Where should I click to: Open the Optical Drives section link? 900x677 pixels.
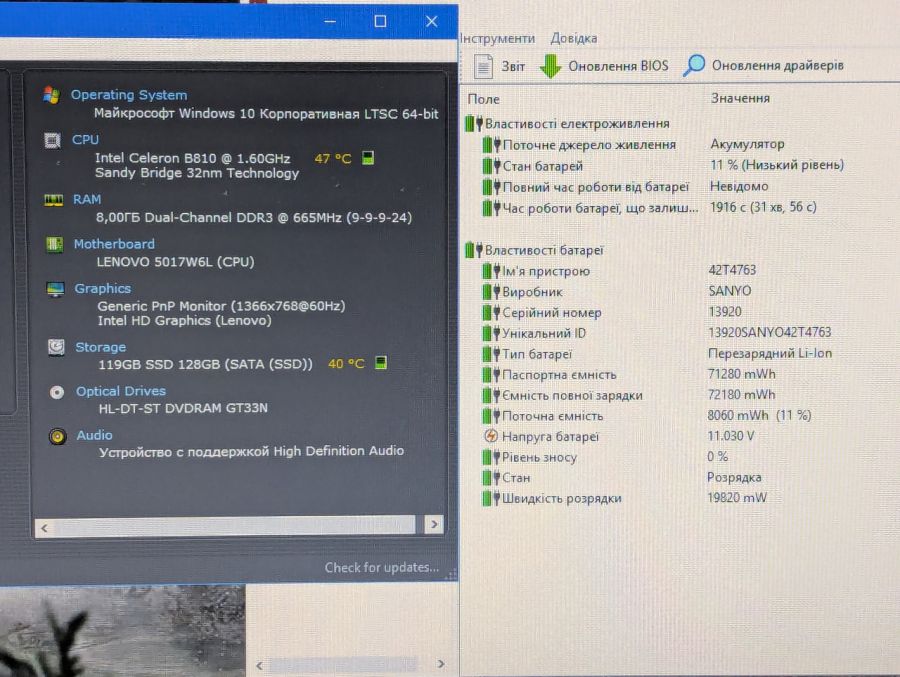point(121,391)
